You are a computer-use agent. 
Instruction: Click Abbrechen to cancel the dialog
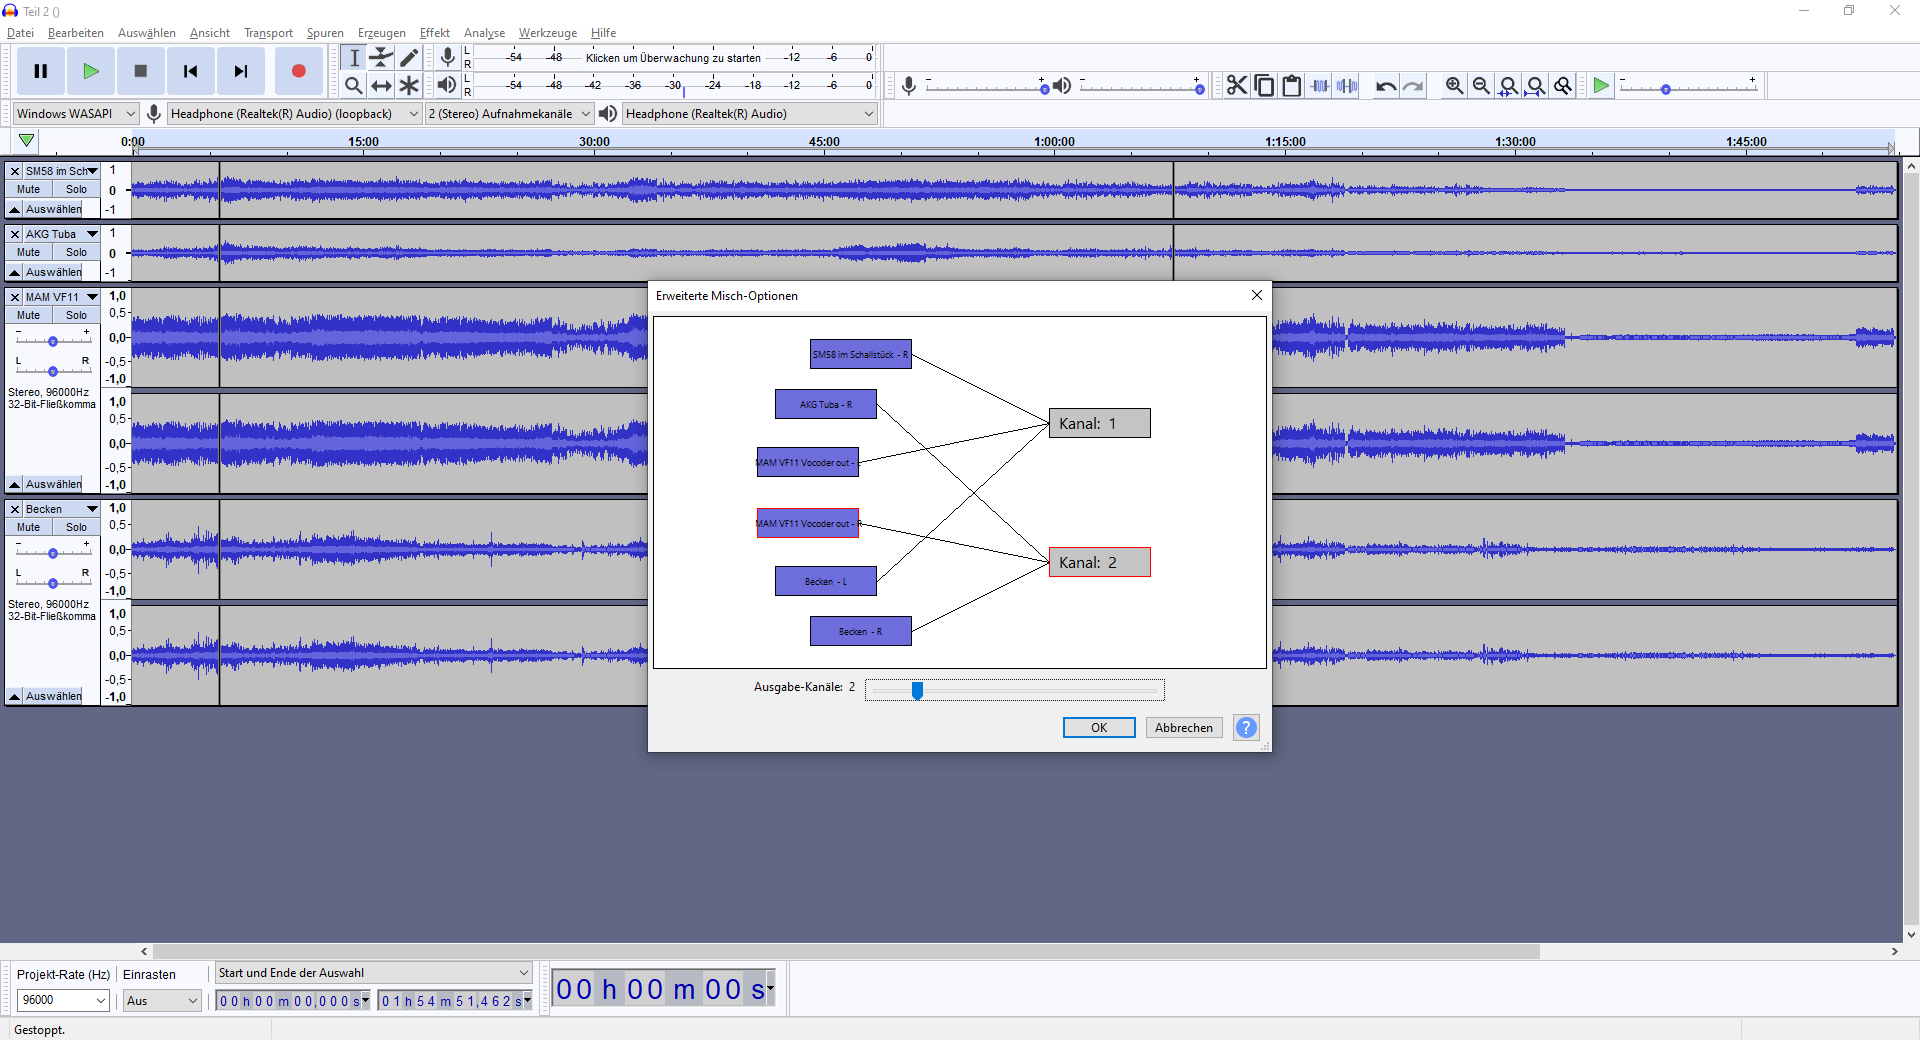tap(1183, 728)
